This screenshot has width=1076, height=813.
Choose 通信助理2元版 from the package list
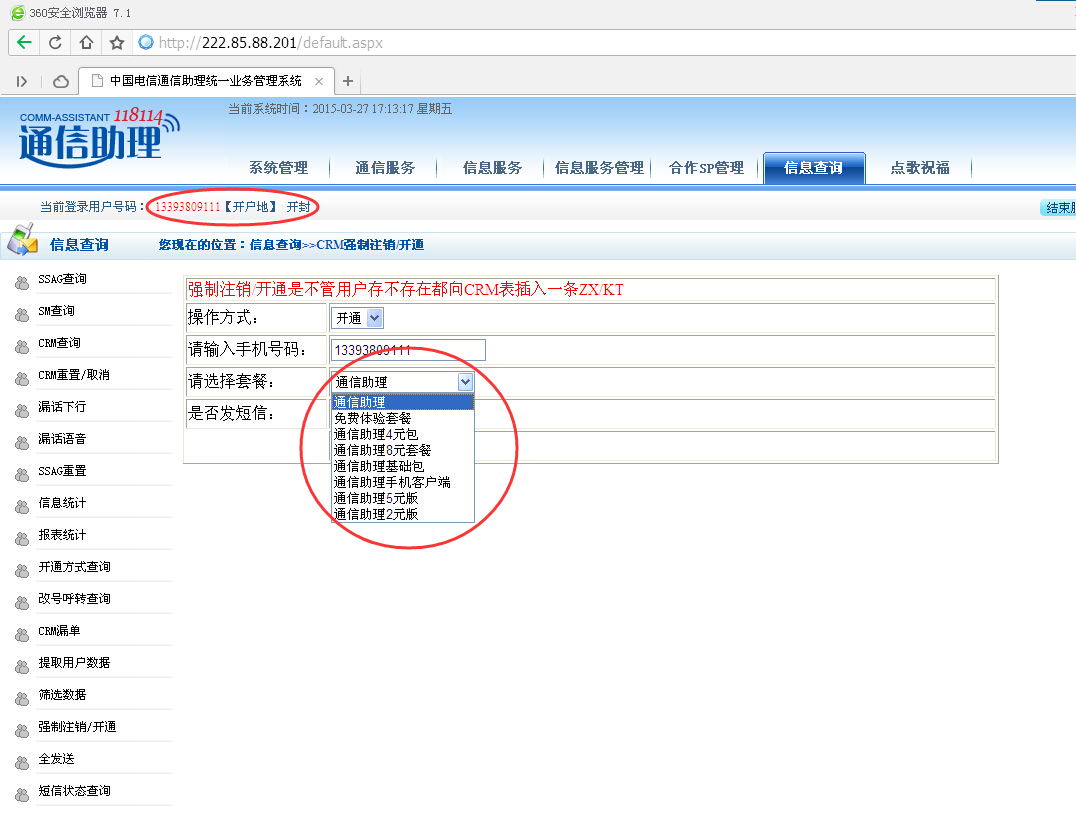403,514
